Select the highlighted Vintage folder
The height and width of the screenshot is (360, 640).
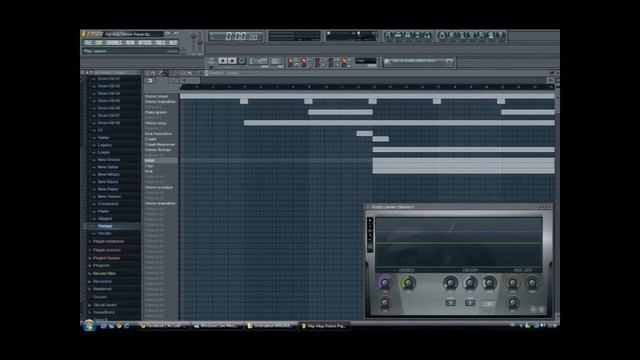[x=105, y=226]
